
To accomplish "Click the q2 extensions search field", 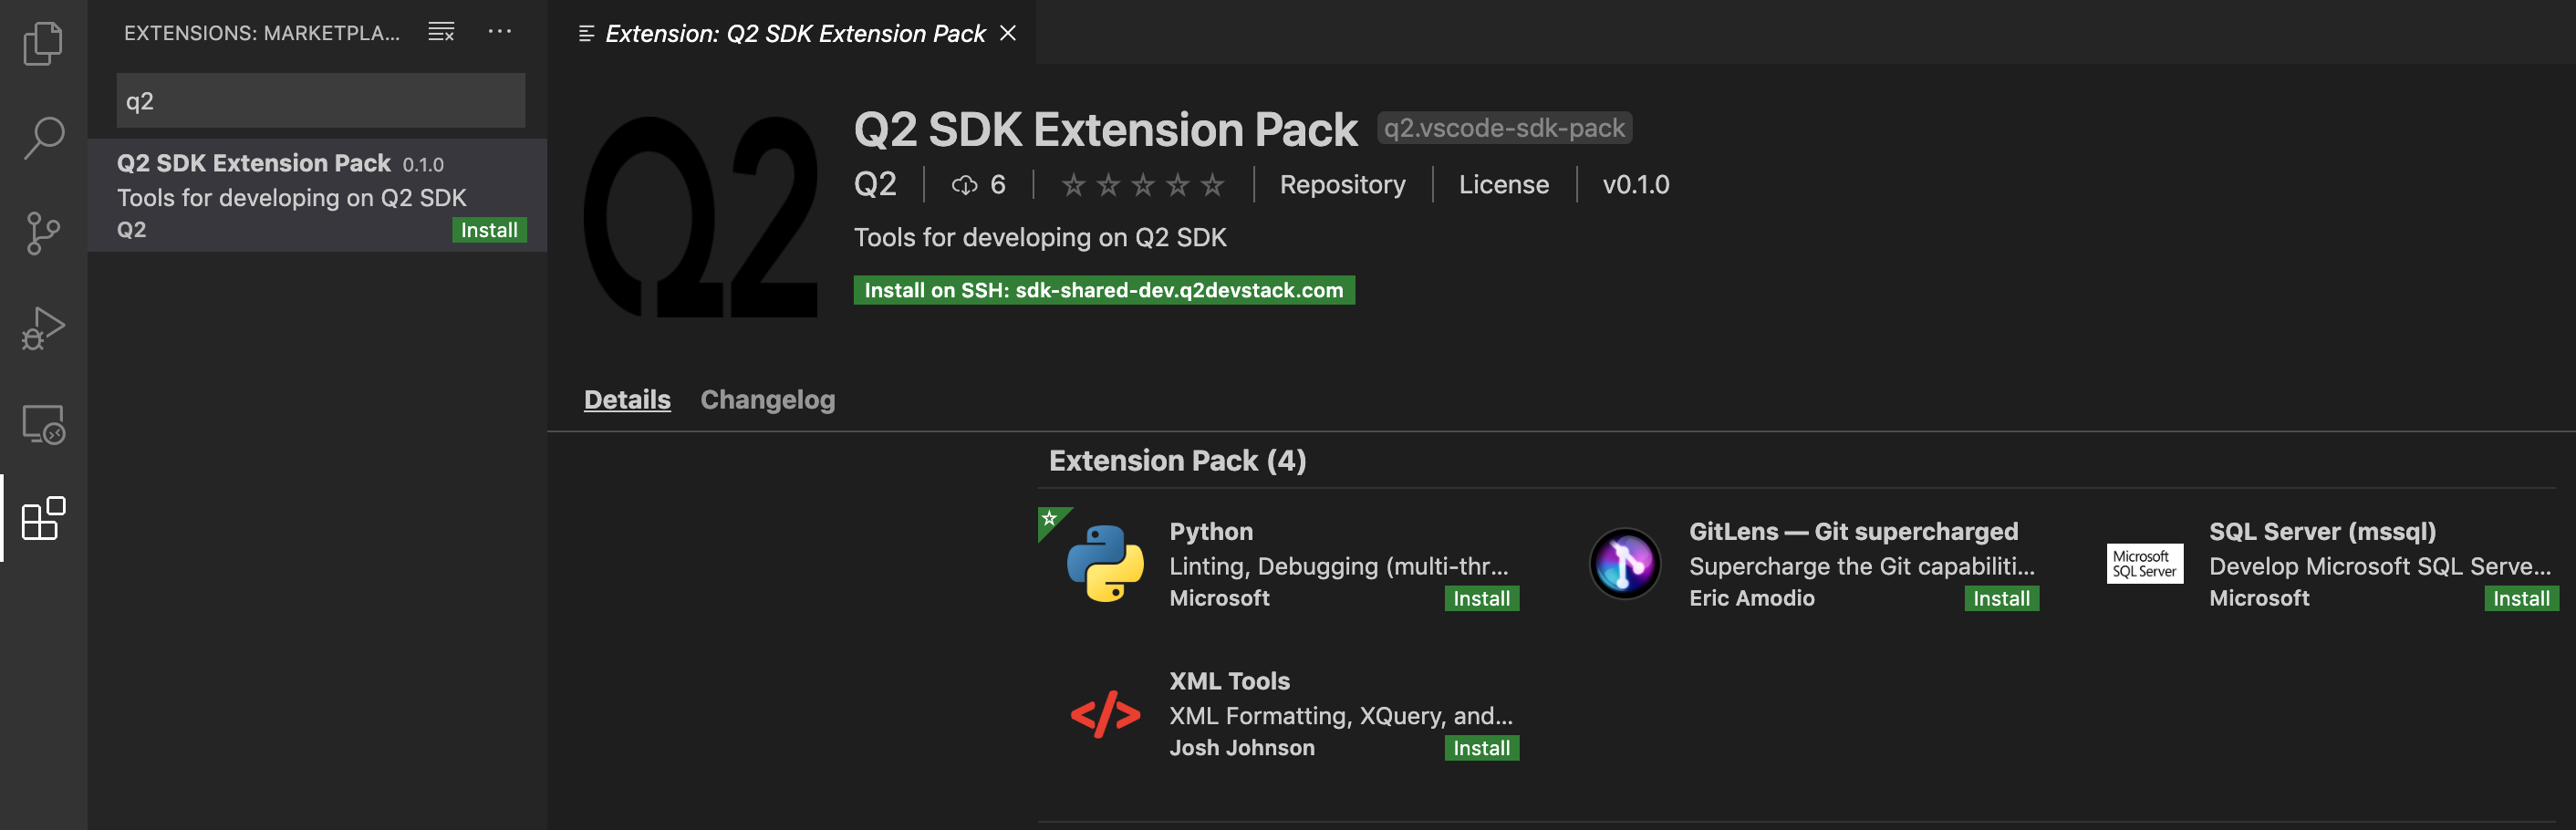I will point(320,101).
